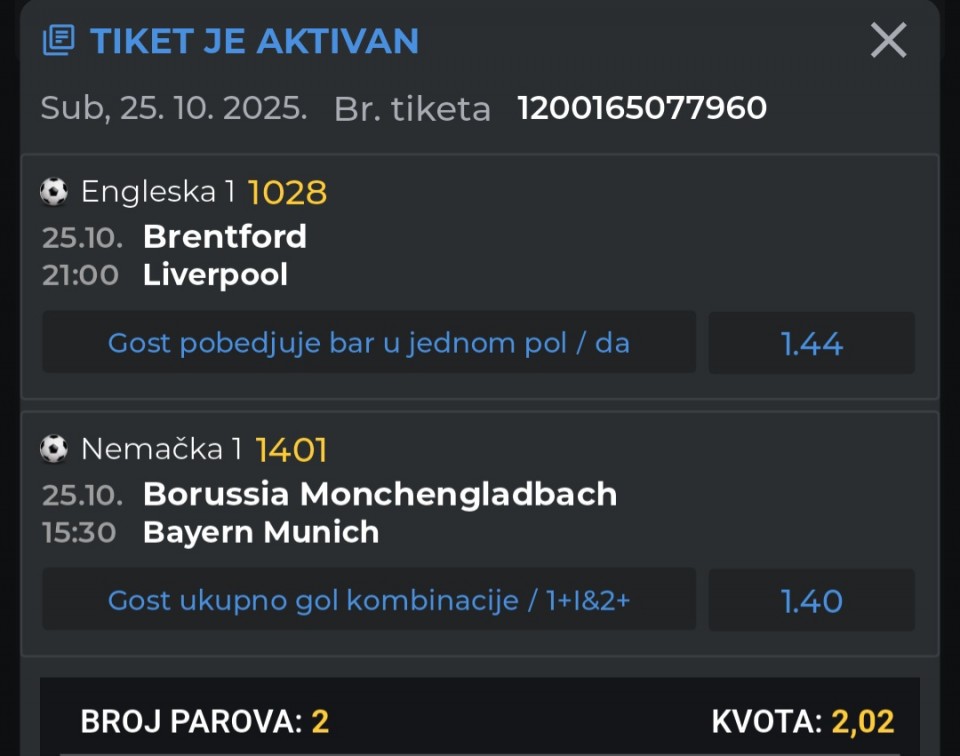The image size is (960, 756).
Task: Click the Bayern Munich team name
Action: 261,532
